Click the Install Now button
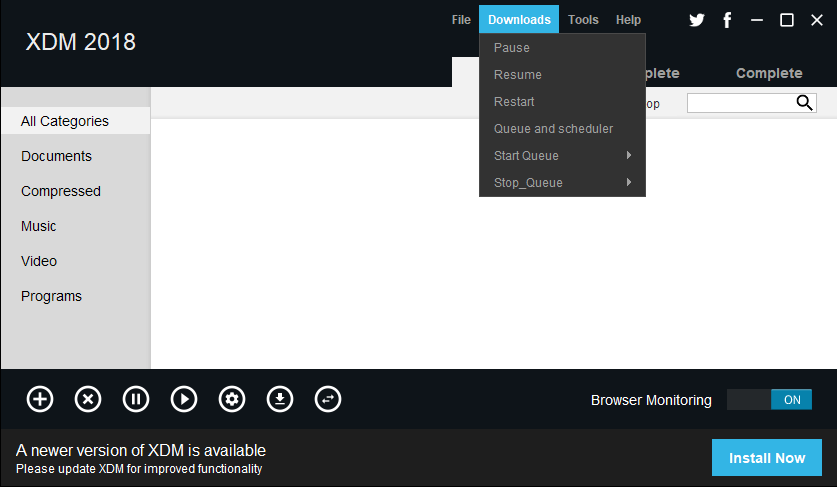This screenshot has height=487, width=837. point(767,458)
